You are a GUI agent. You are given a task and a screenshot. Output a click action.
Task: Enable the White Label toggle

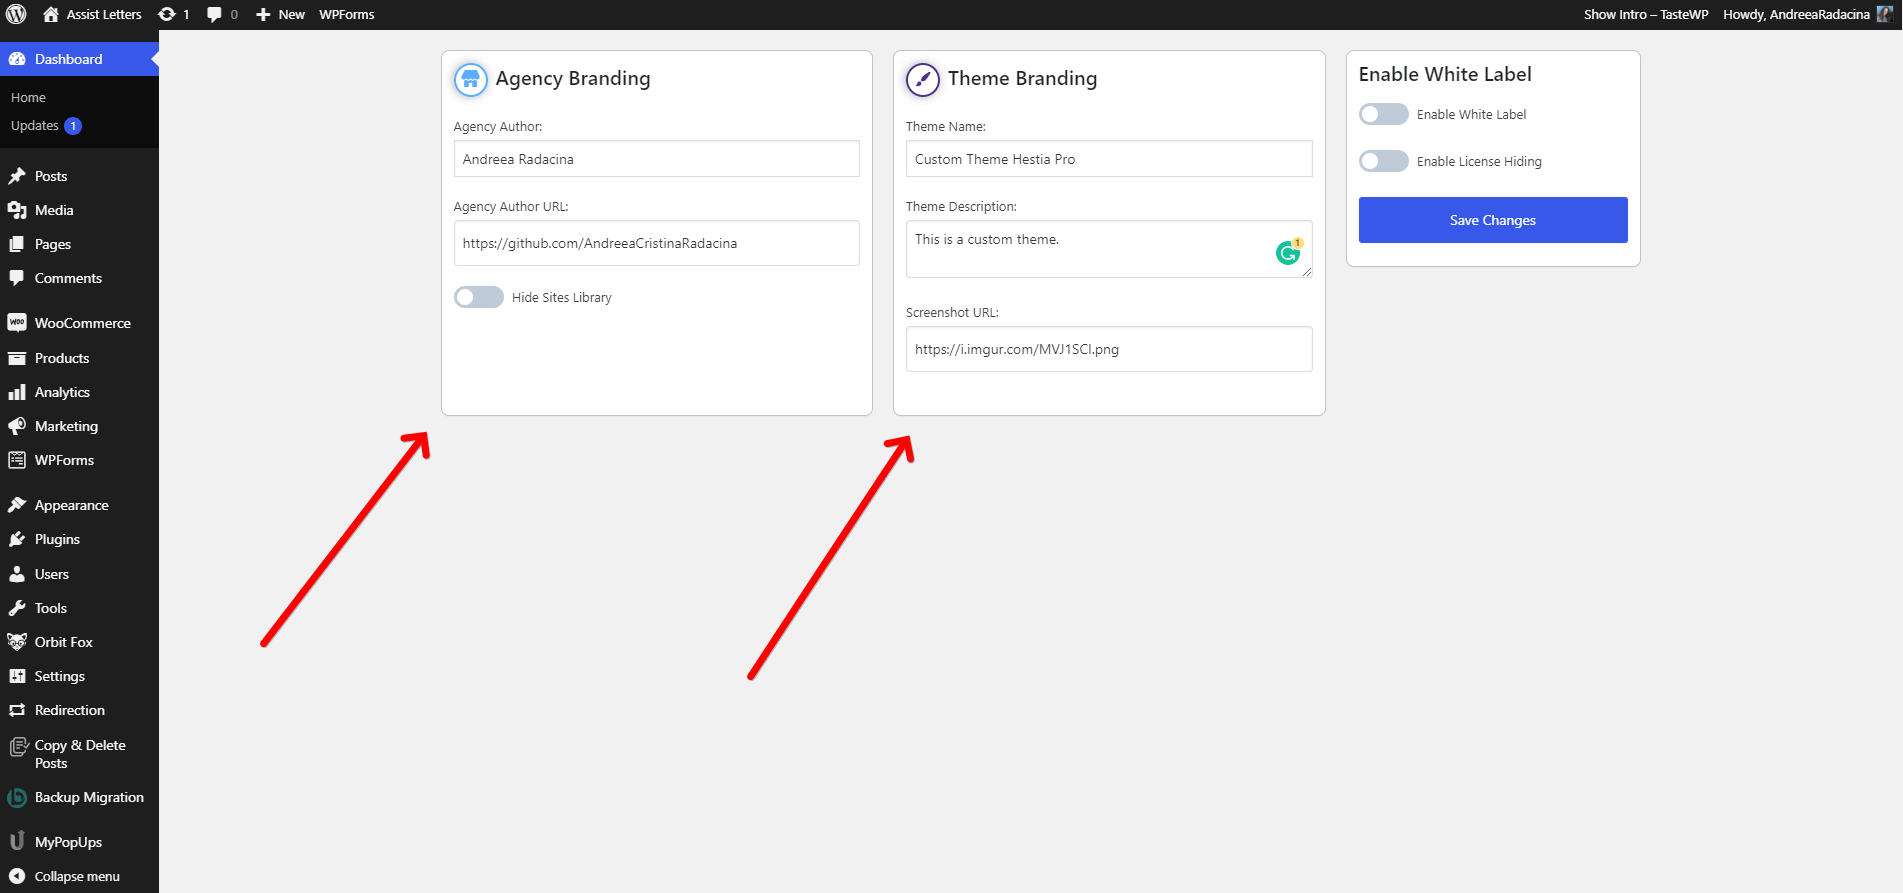[x=1383, y=114]
